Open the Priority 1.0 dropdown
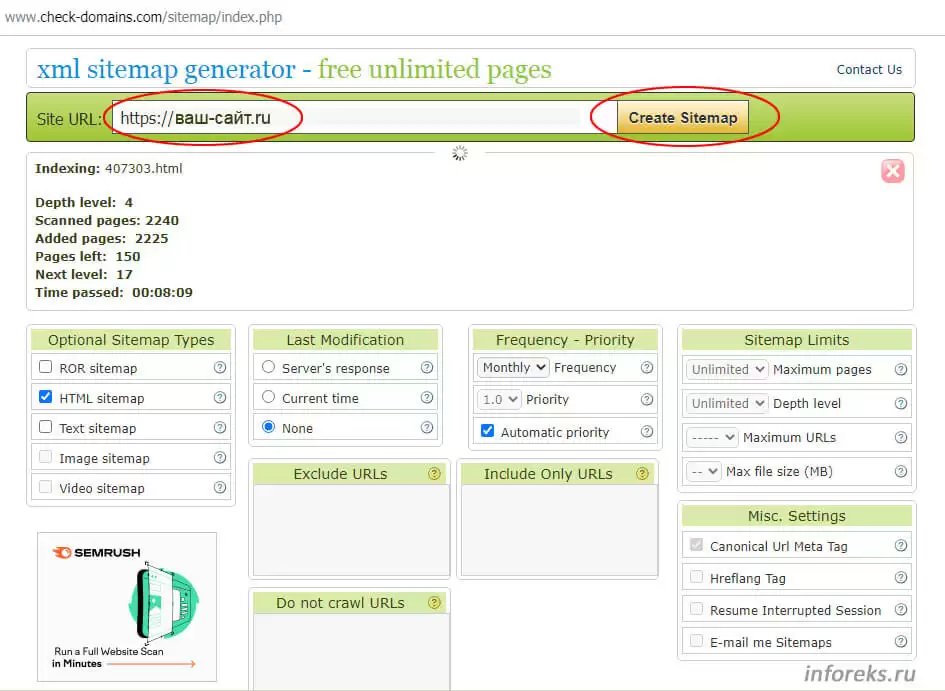The image size is (945, 691). pyautogui.click(x=499, y=399)
